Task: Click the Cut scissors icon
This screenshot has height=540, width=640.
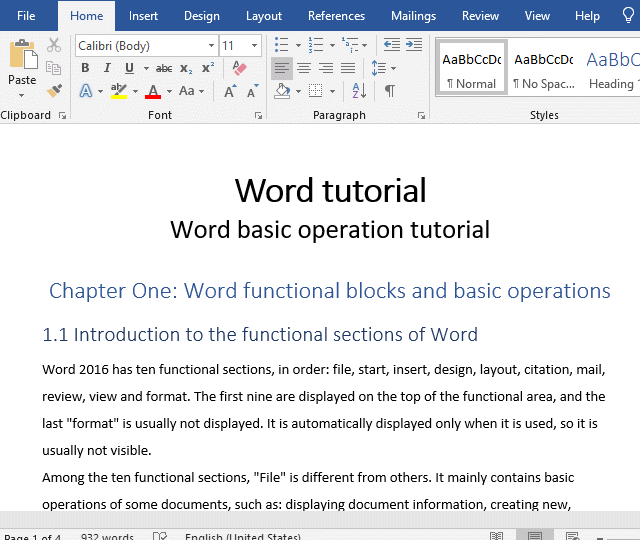Action: coord(53,45)
